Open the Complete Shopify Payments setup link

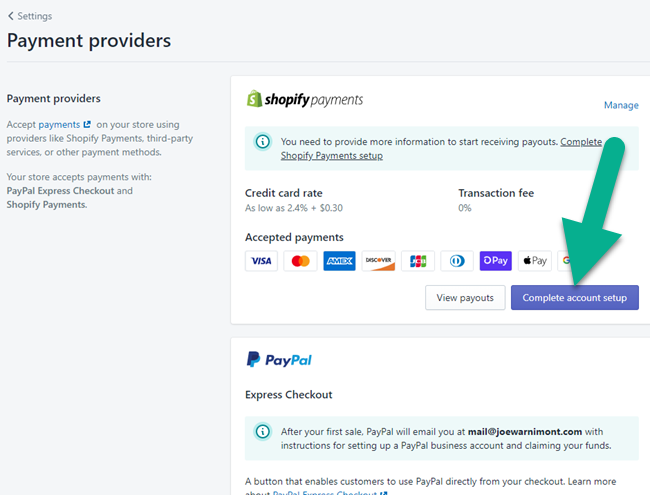331,155
